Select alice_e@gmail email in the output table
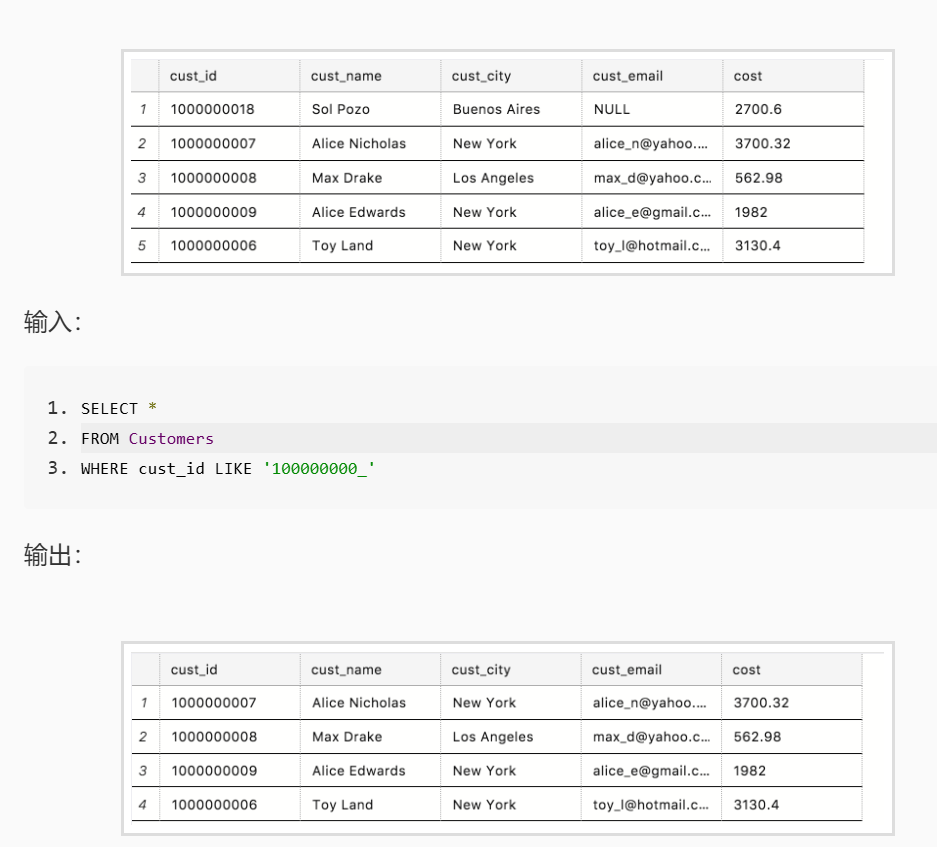The width and height of the screenshot is (937, 847). pyautogui.click(x=651, y=770)
